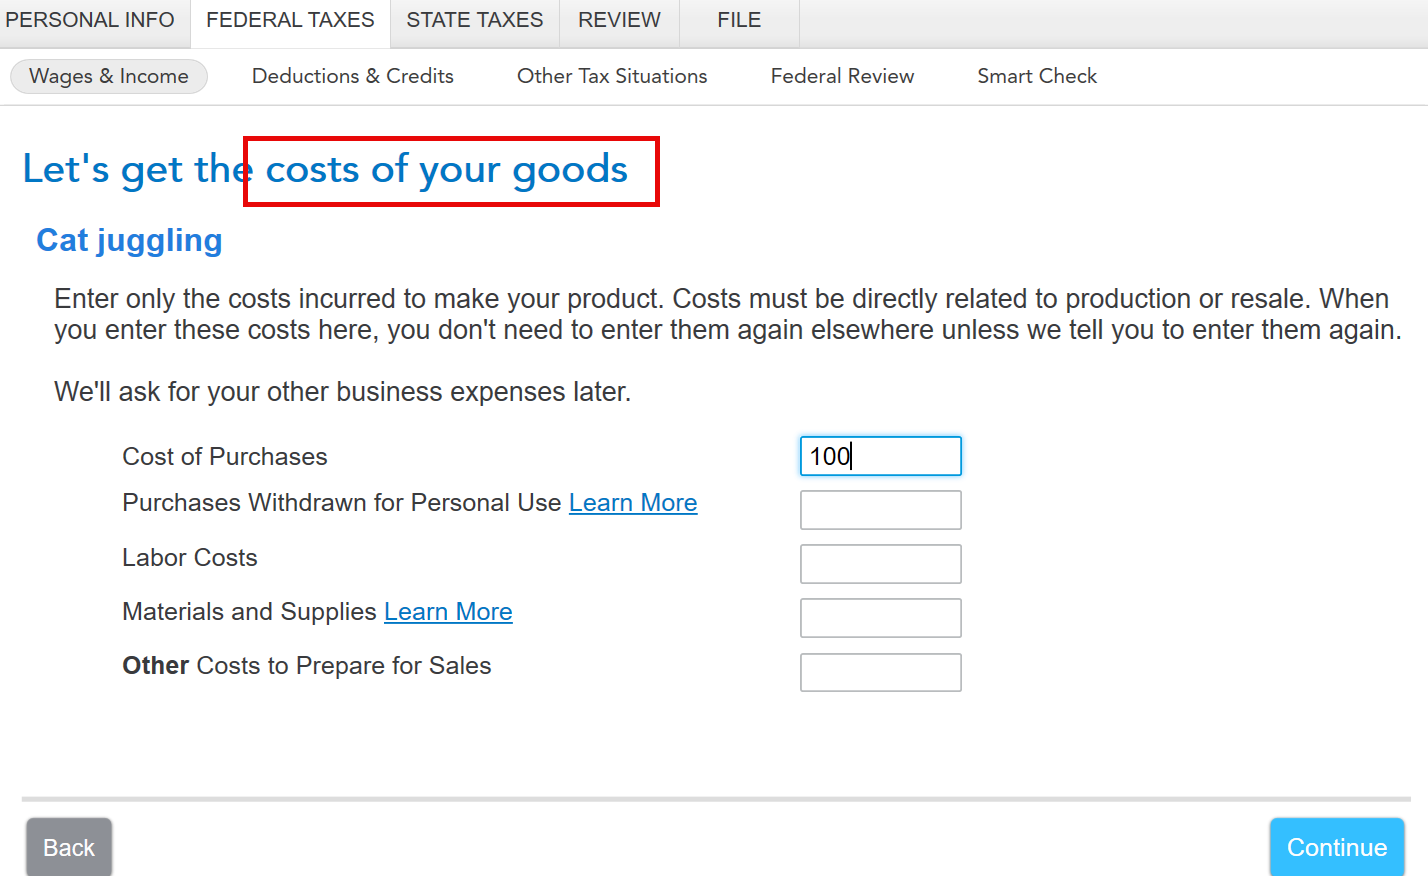Viewport: 1428px width, 876px height.
Task: Click the Cat juggling business heading
Action: [129, 241]
